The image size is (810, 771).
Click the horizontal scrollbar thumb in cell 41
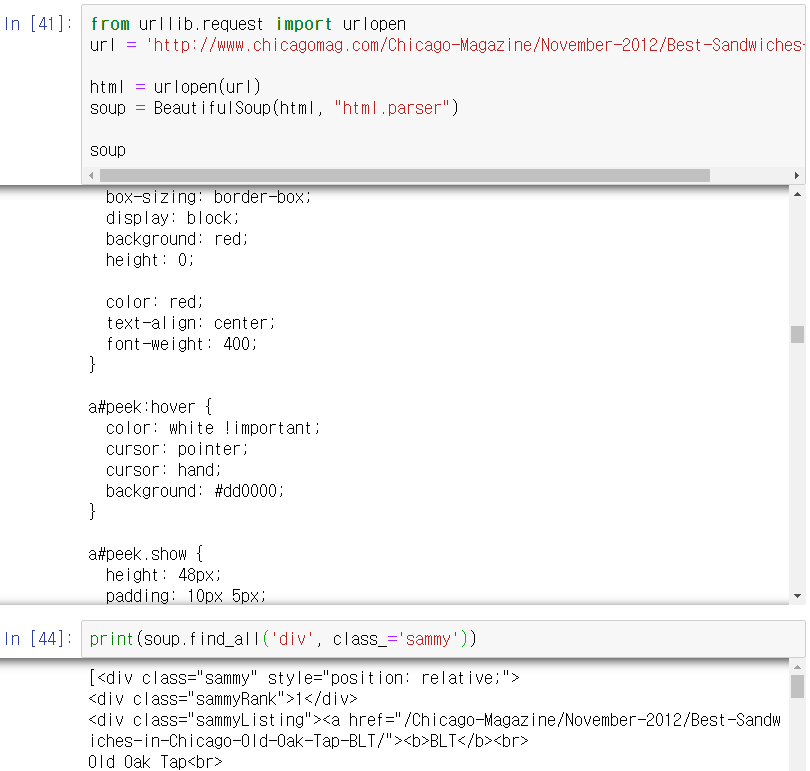405,176
